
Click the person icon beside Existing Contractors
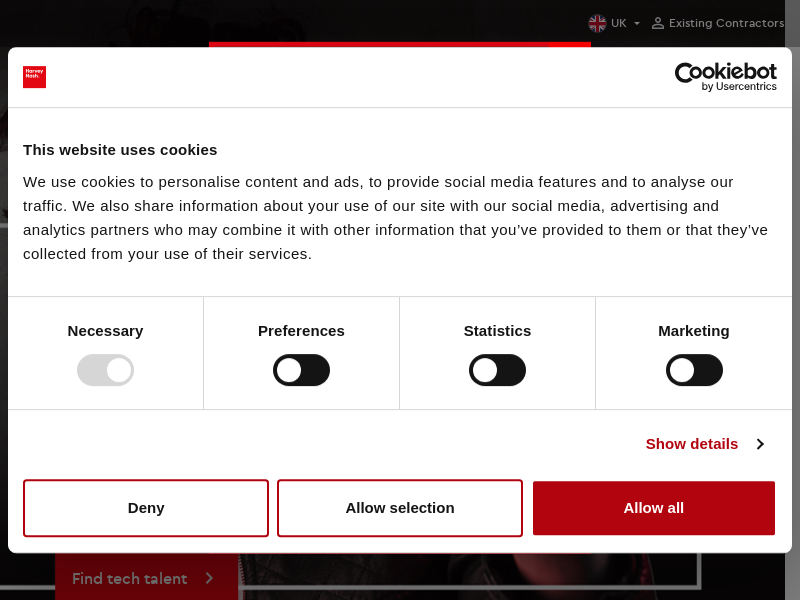point(658,23)
